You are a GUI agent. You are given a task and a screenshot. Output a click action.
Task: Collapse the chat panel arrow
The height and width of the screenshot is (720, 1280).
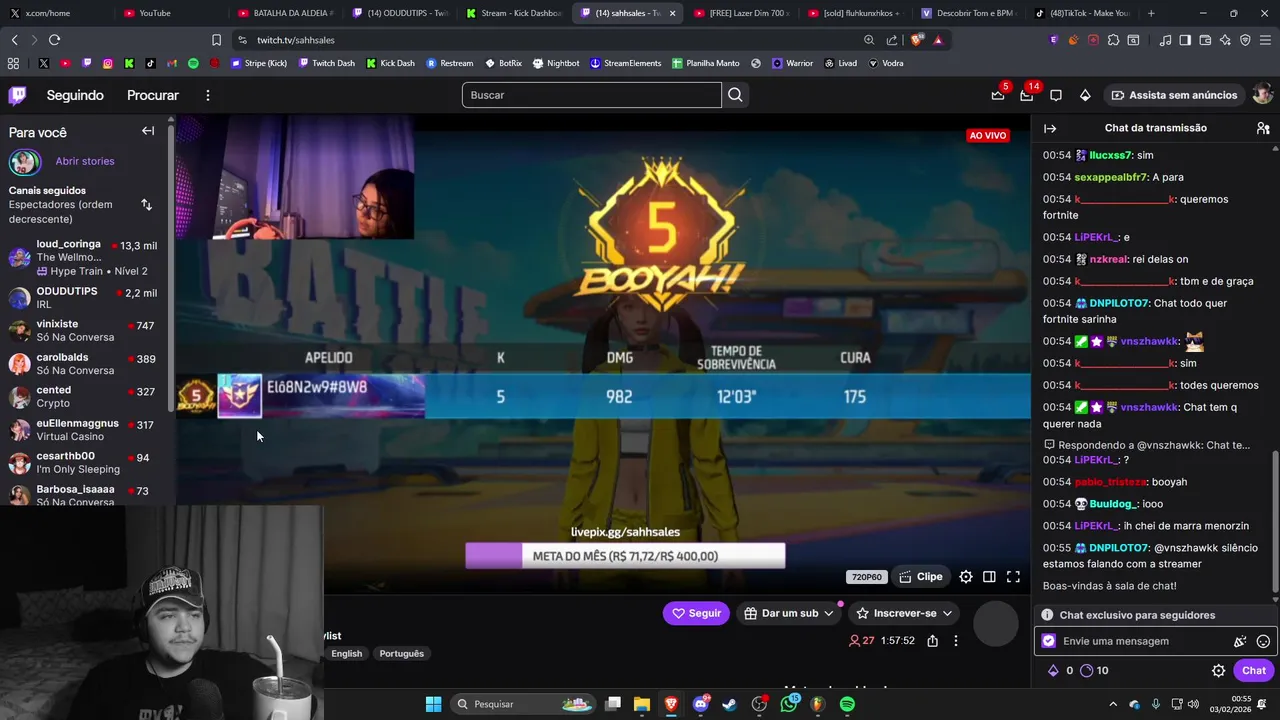pyautogui.click(x=1050, y=128)
